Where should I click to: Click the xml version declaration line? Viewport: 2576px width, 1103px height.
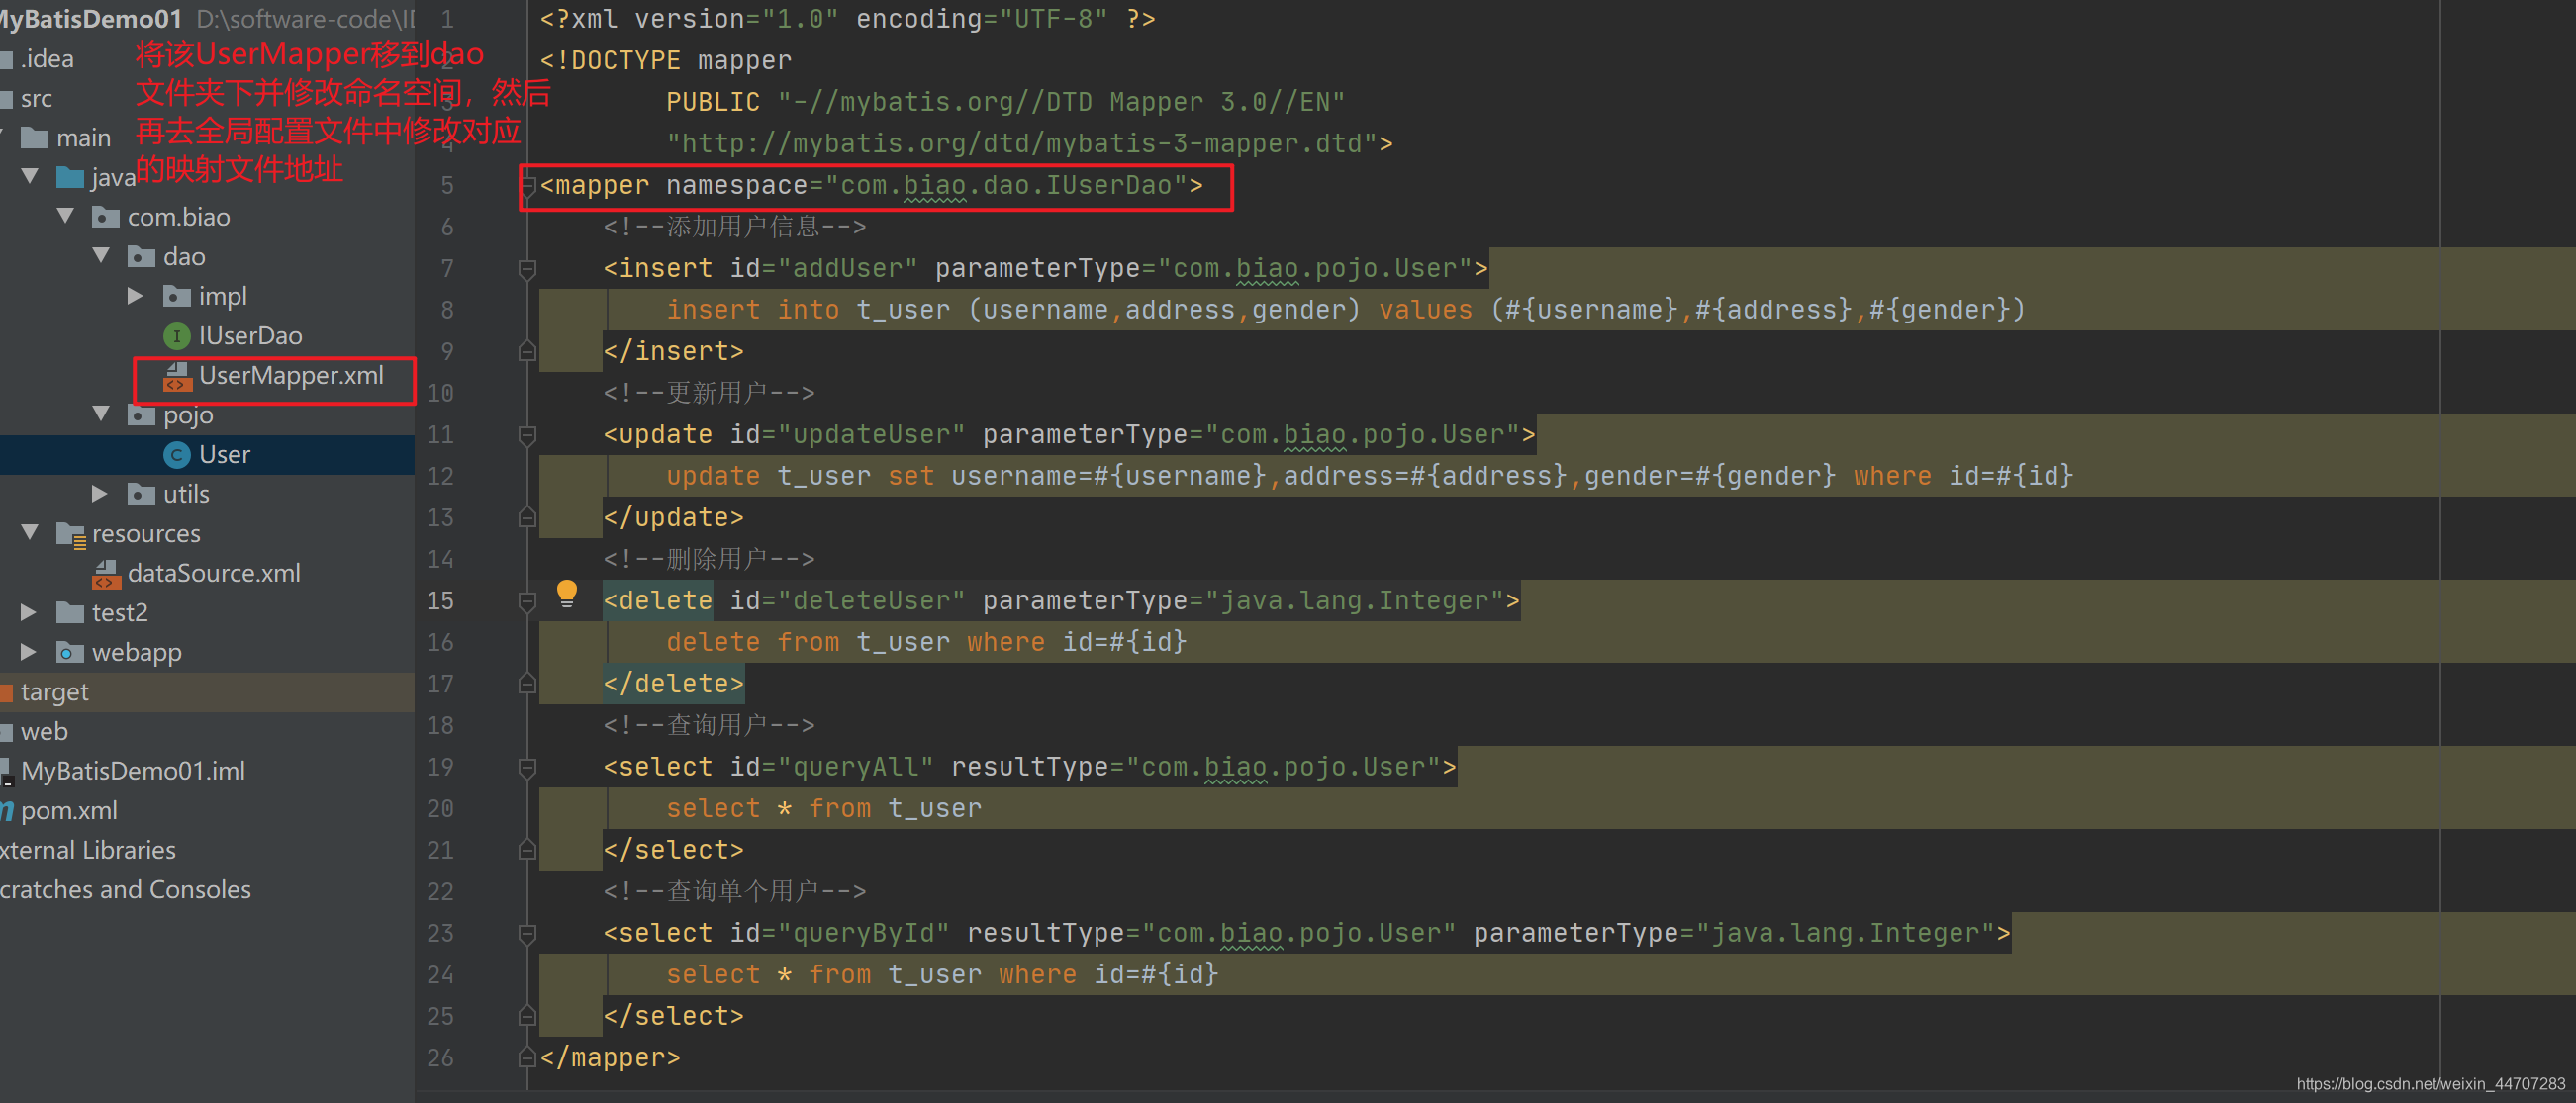point(848,20)
